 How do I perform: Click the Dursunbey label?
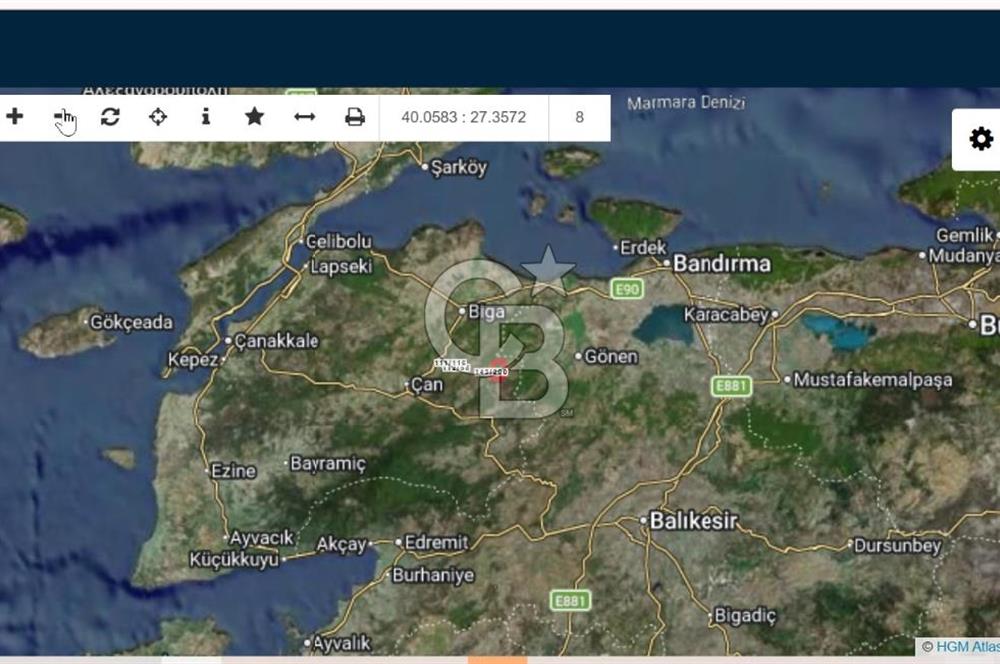[x=897, y=545]
